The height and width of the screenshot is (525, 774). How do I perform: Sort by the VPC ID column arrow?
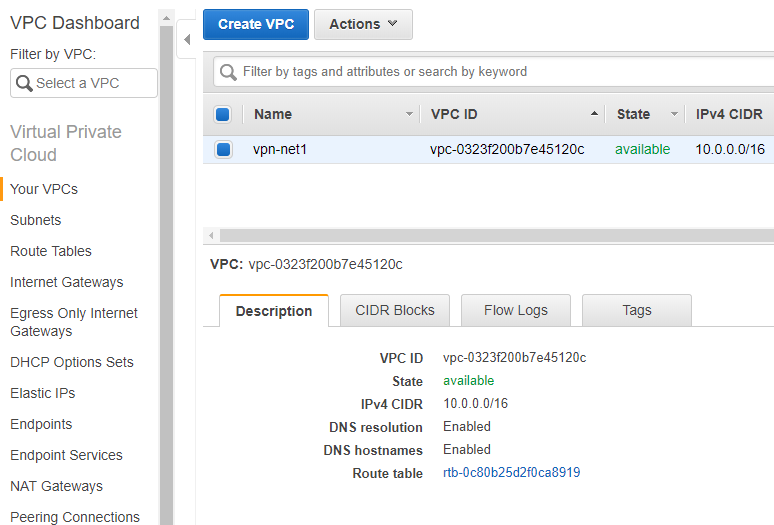[x=594, y=114]
